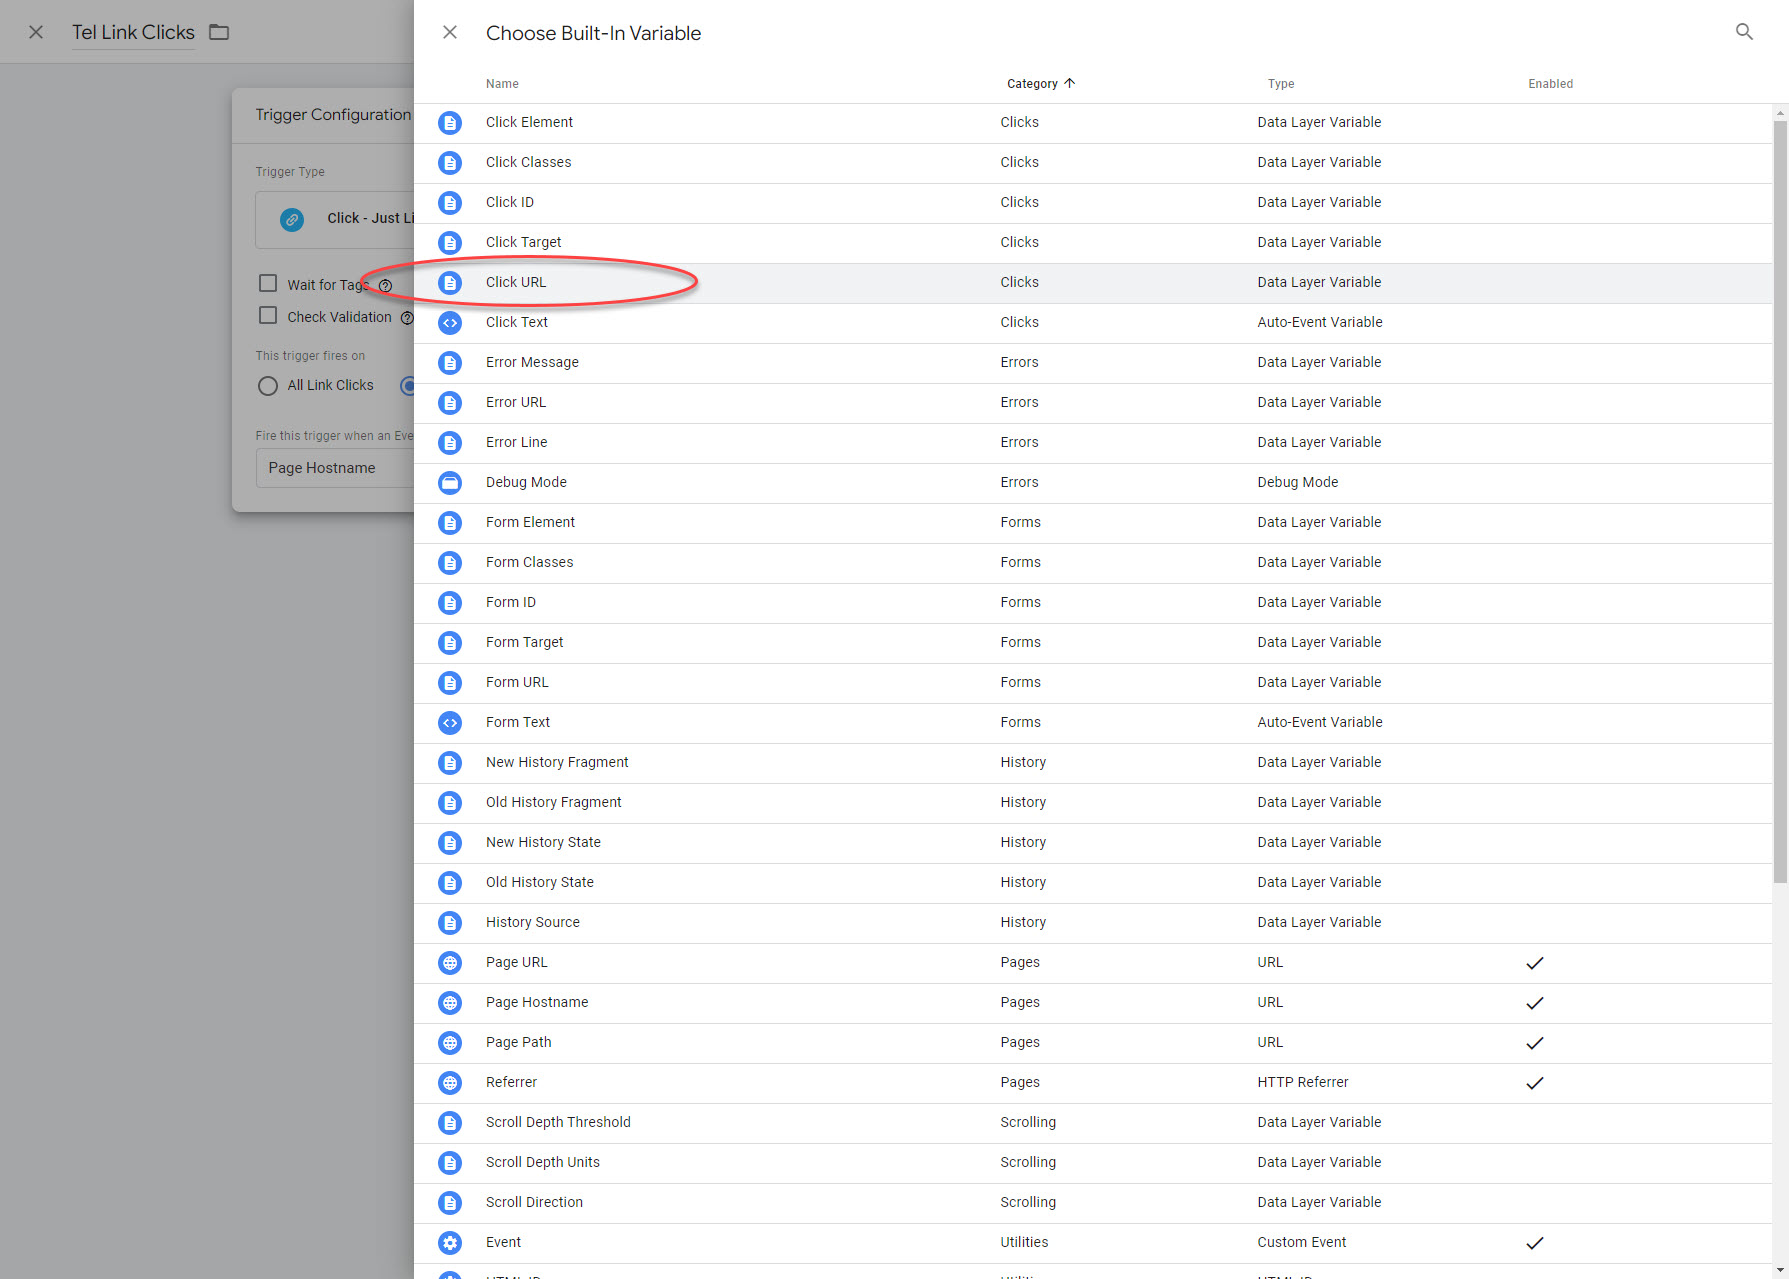Choose the Scroll Depth Threshold variable

558,1122
